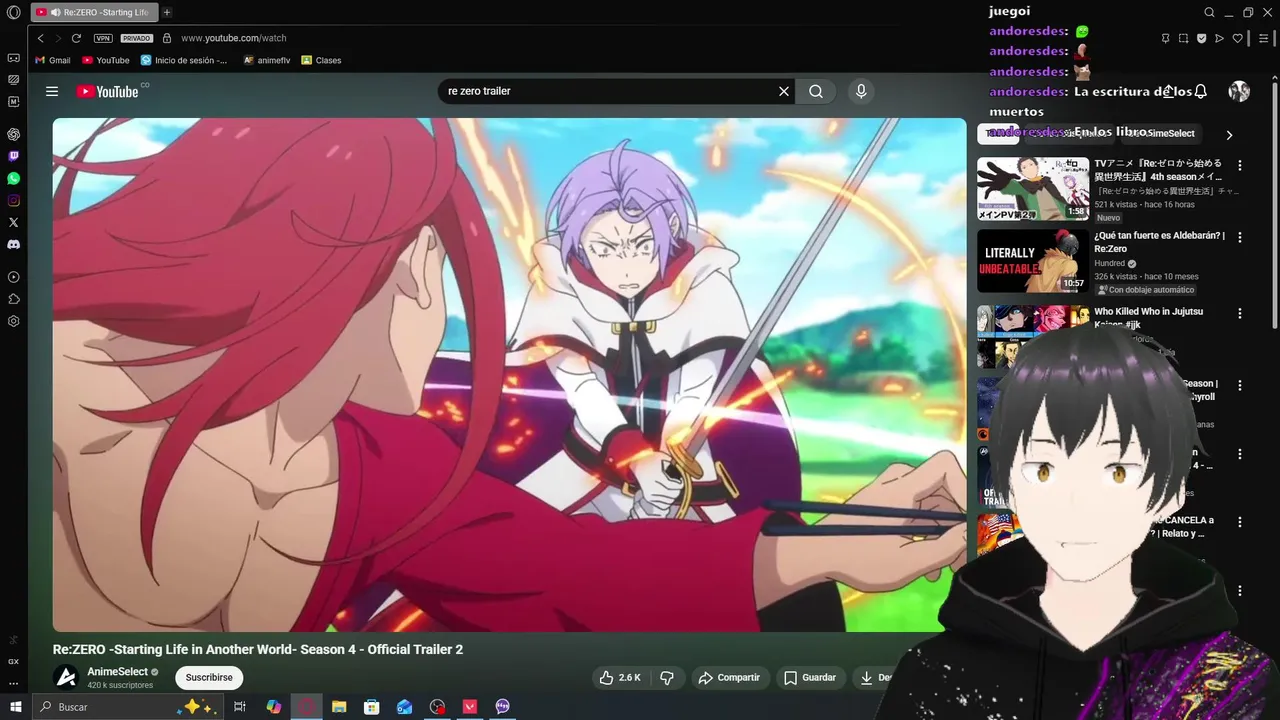
Task: Open the YouTube bookmark
Action: (x=106, y=60)
